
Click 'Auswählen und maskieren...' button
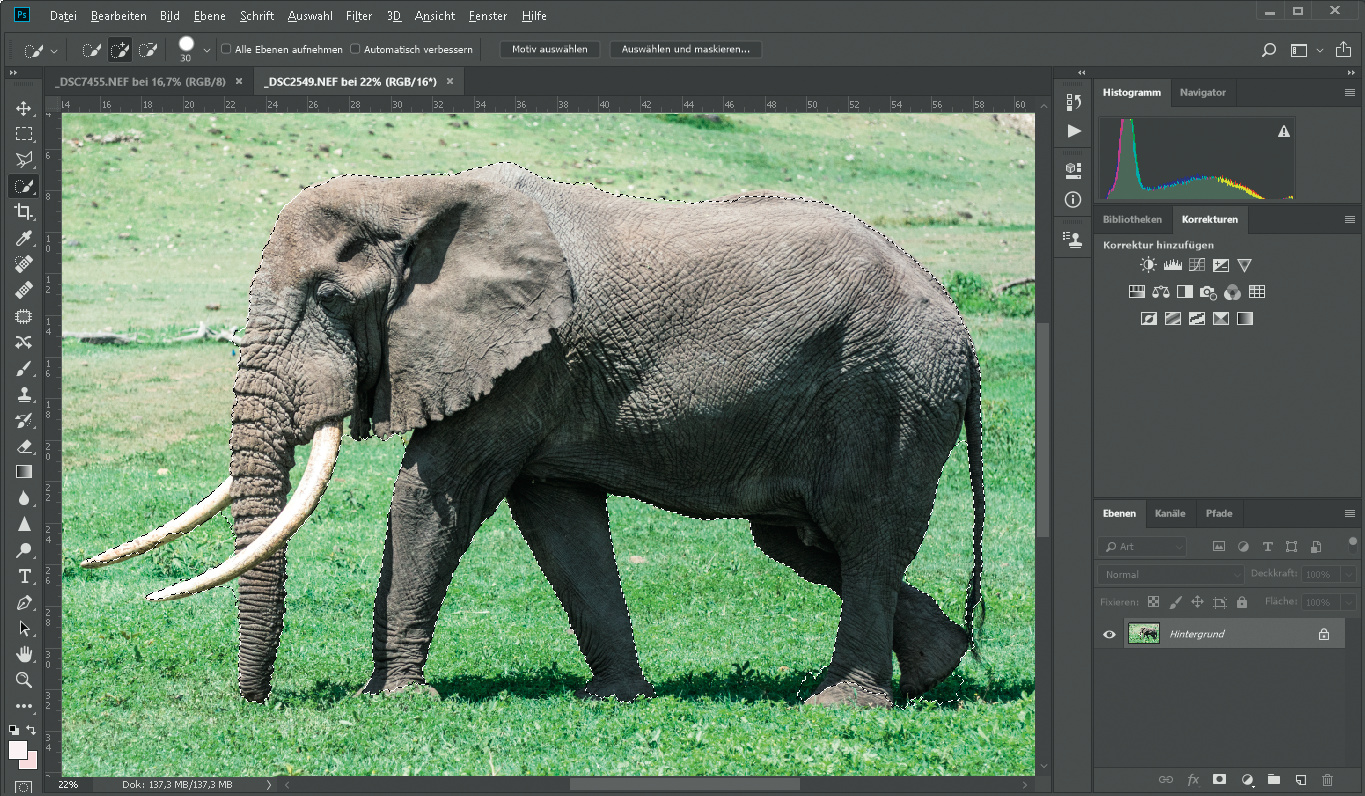pos(685,49)
